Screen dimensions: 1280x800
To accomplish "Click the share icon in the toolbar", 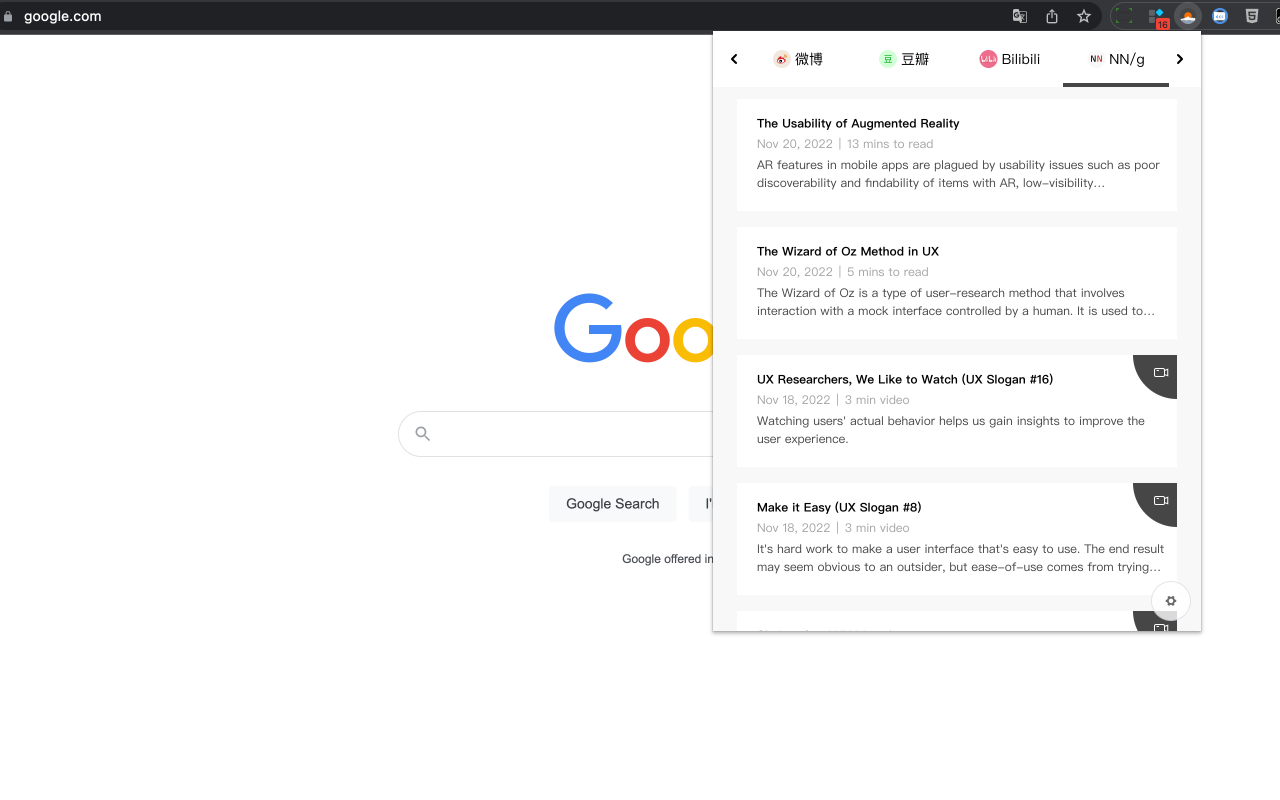I will coord(1051,16).
